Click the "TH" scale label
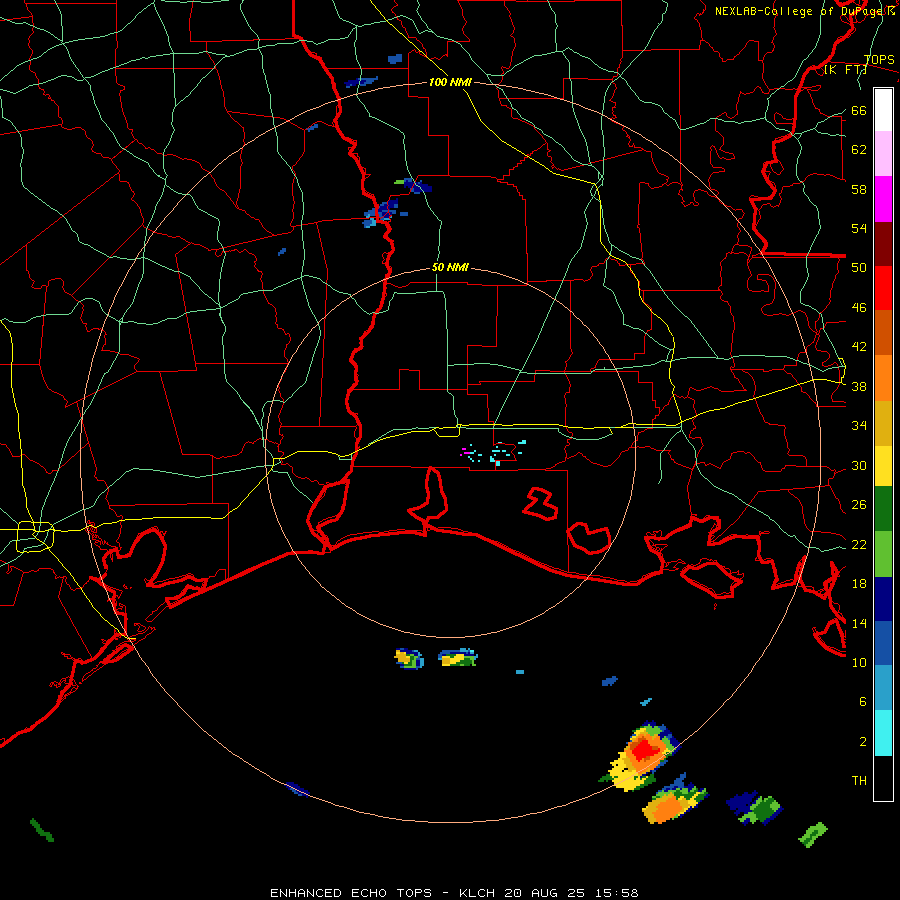 click(859, 780)
